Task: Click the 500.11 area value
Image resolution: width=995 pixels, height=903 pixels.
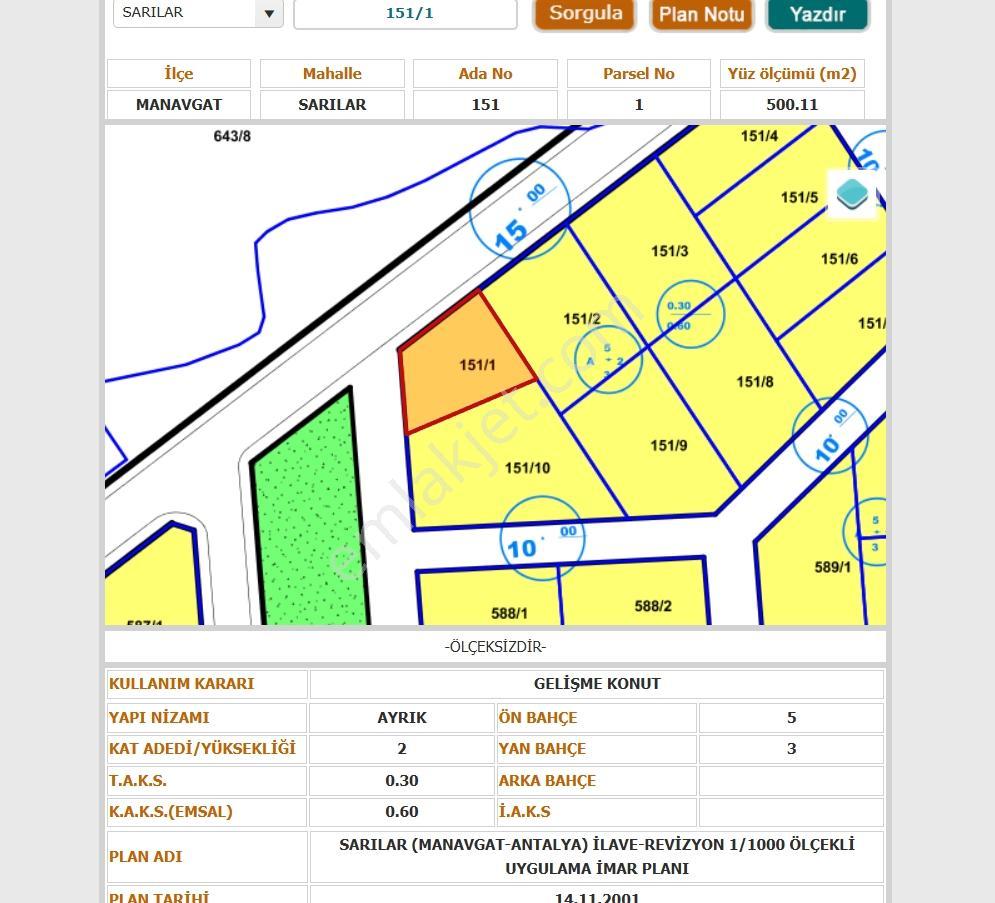Action: [x=792, y=105]
